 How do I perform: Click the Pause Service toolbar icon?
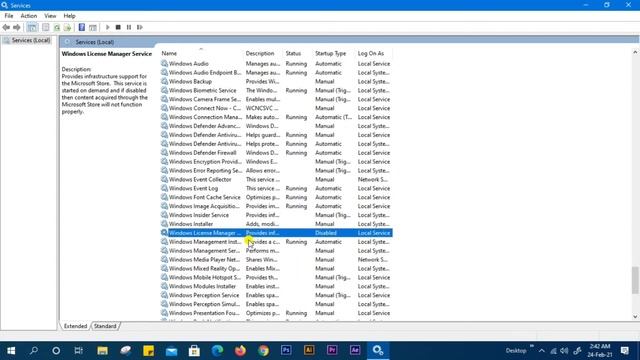point(129,27)
